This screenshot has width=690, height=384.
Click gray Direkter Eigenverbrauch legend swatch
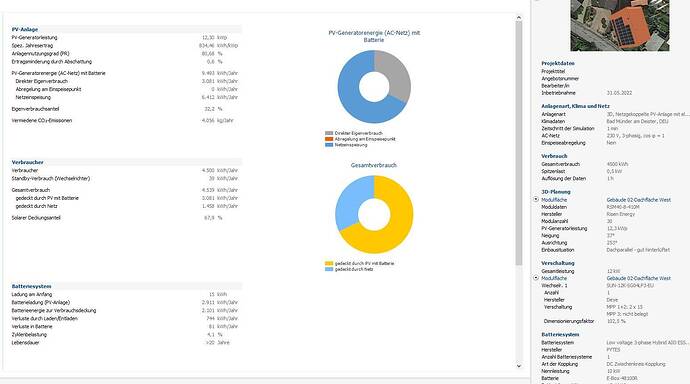(329, 133)
